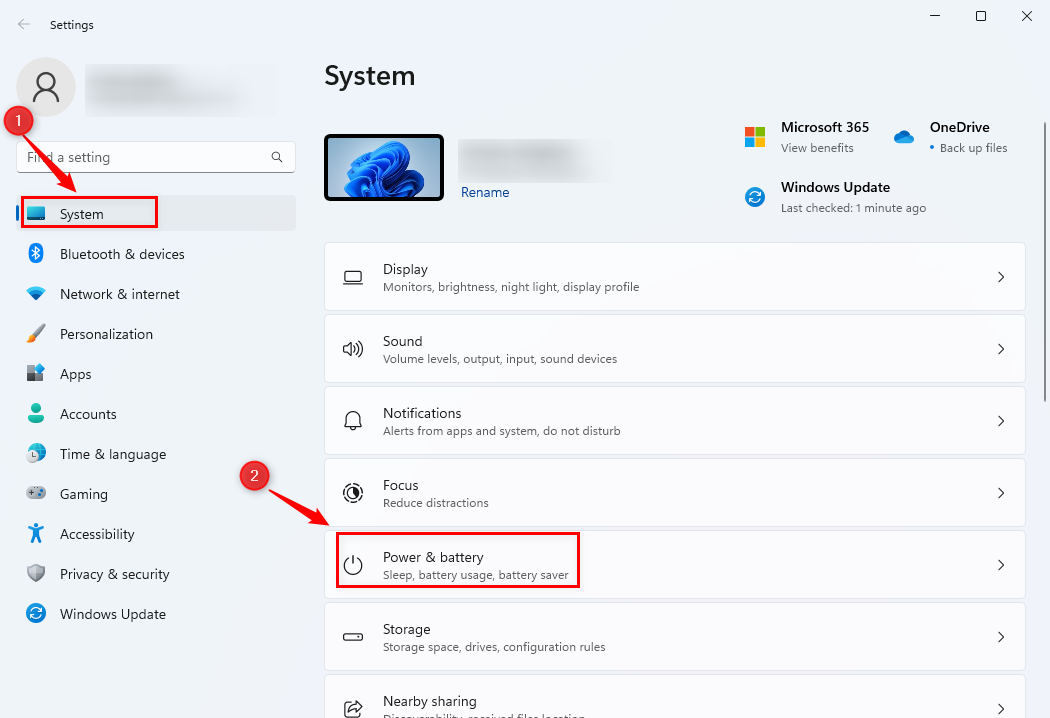1050x718 pixels.
Task: Click the Accounts person icon in sidebar
Action: 36,413
